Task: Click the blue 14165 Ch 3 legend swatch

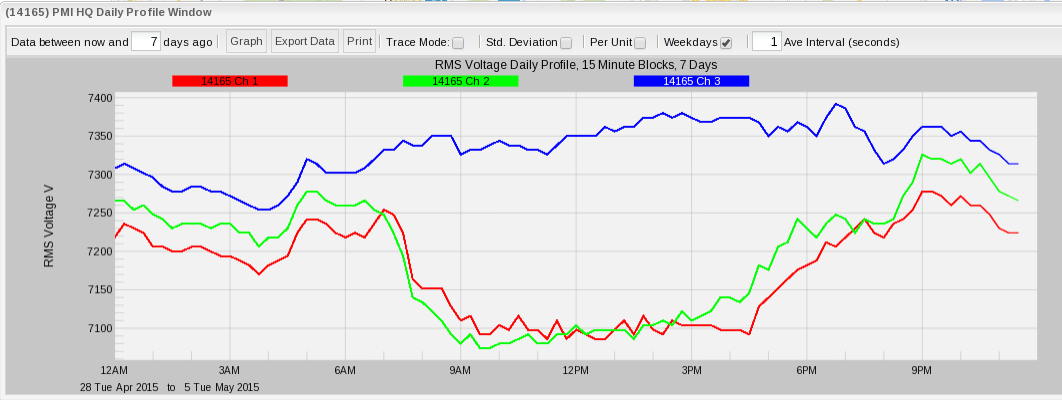Action: (x=691, y=81)
